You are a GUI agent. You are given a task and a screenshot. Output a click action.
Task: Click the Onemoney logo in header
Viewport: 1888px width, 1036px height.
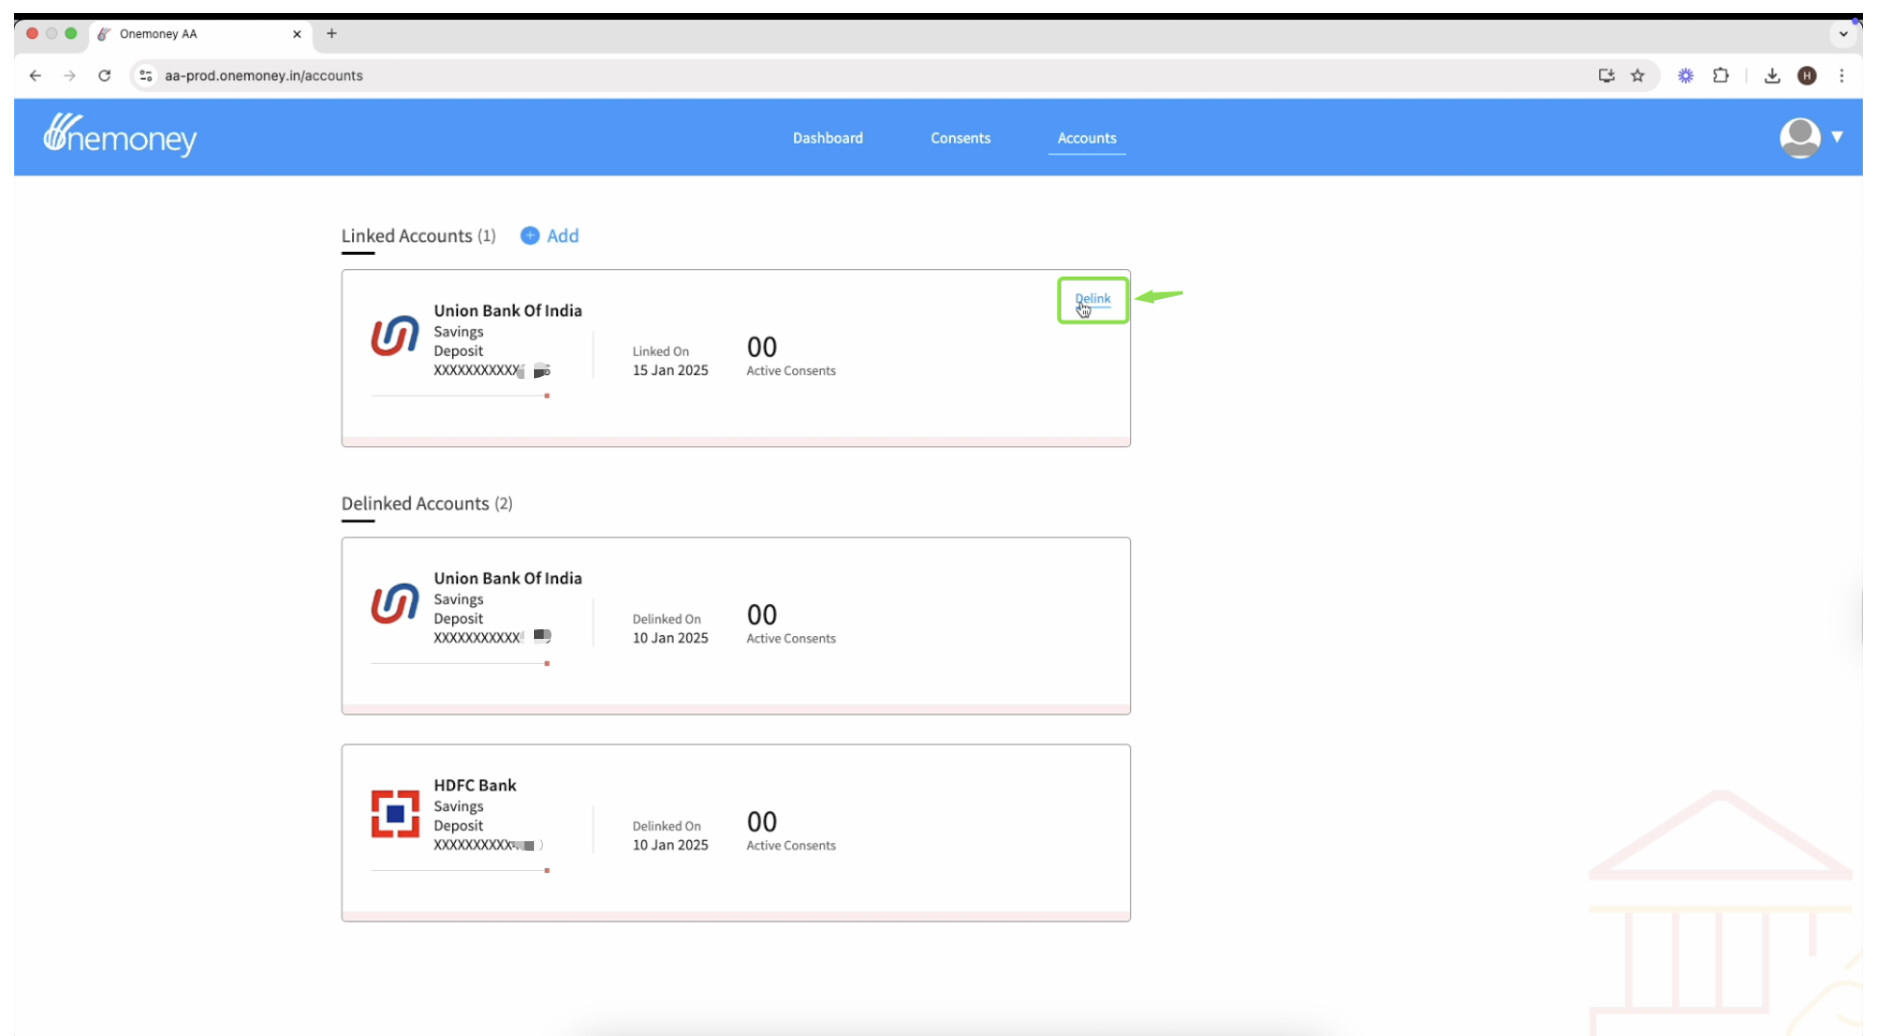click(x=120, y=135)
